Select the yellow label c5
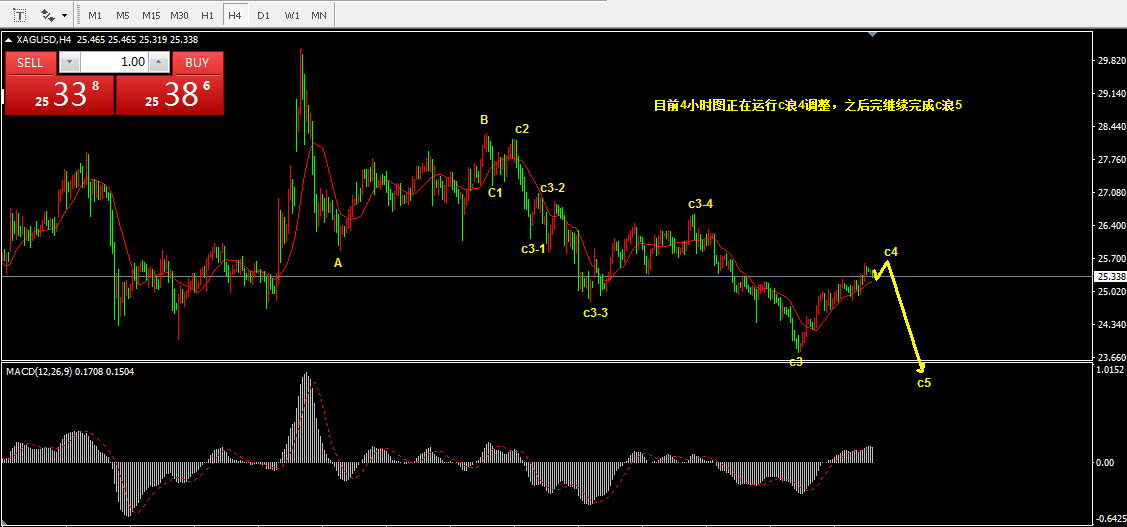This screenshot has height=527, width=1127. (924, 382)
